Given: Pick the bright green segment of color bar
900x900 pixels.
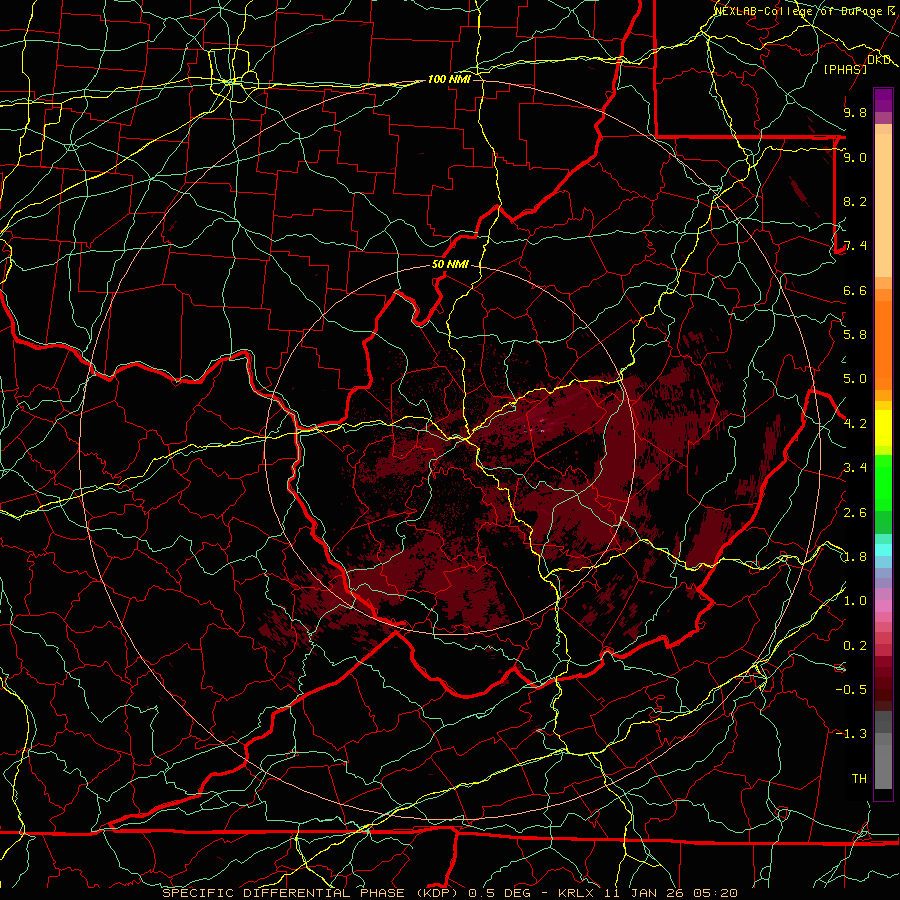Looking at the screenshot, I should (x=883, y=481).
